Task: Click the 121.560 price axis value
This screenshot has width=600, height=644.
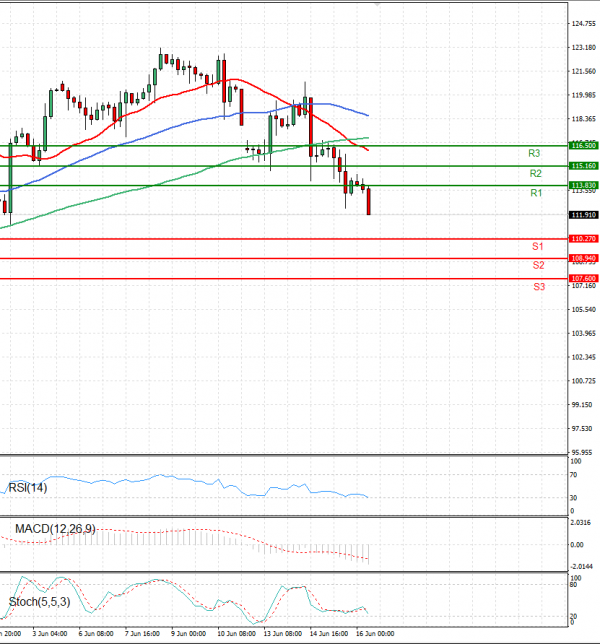Action: (584, 71)
